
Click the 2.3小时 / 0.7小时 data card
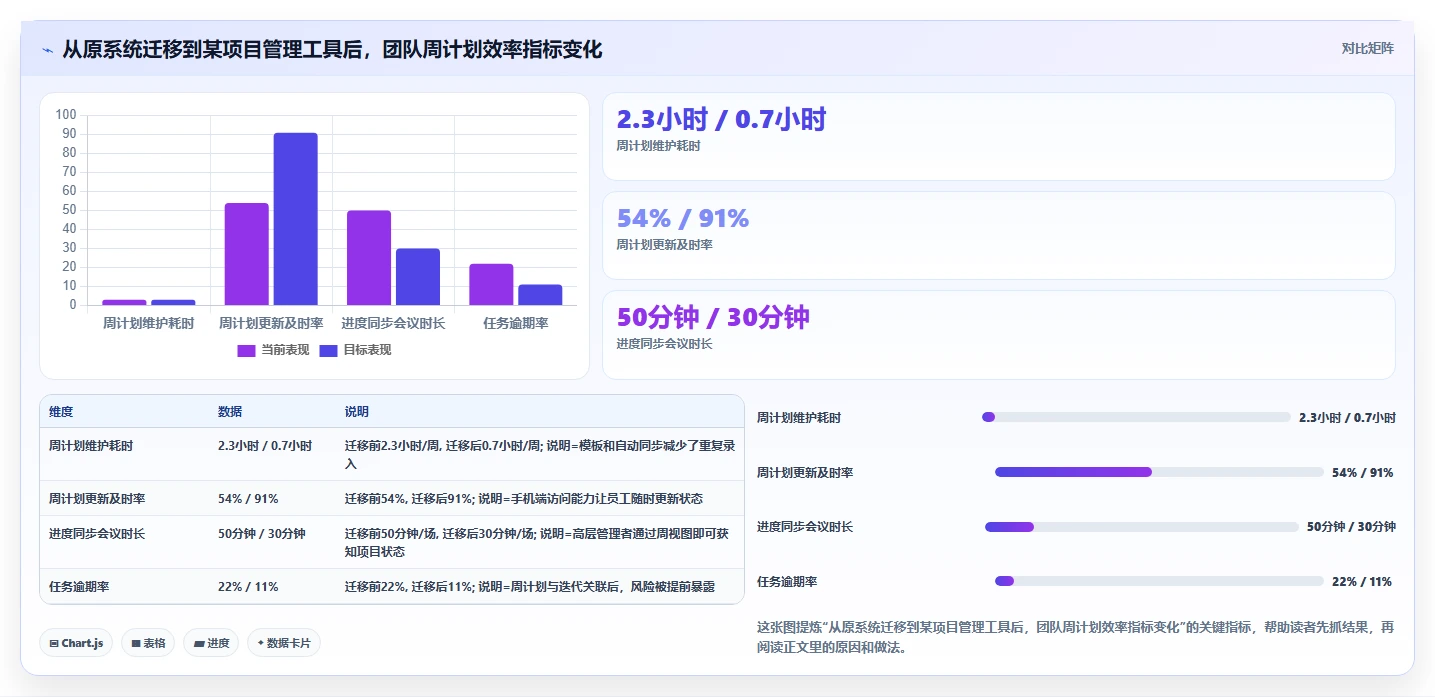pos(998,136)
